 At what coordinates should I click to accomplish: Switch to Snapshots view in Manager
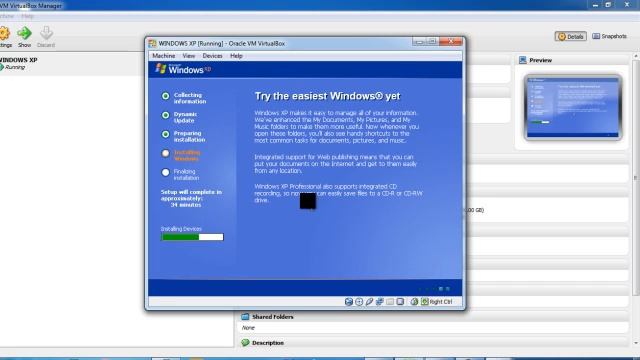click(x=609, y=36)
